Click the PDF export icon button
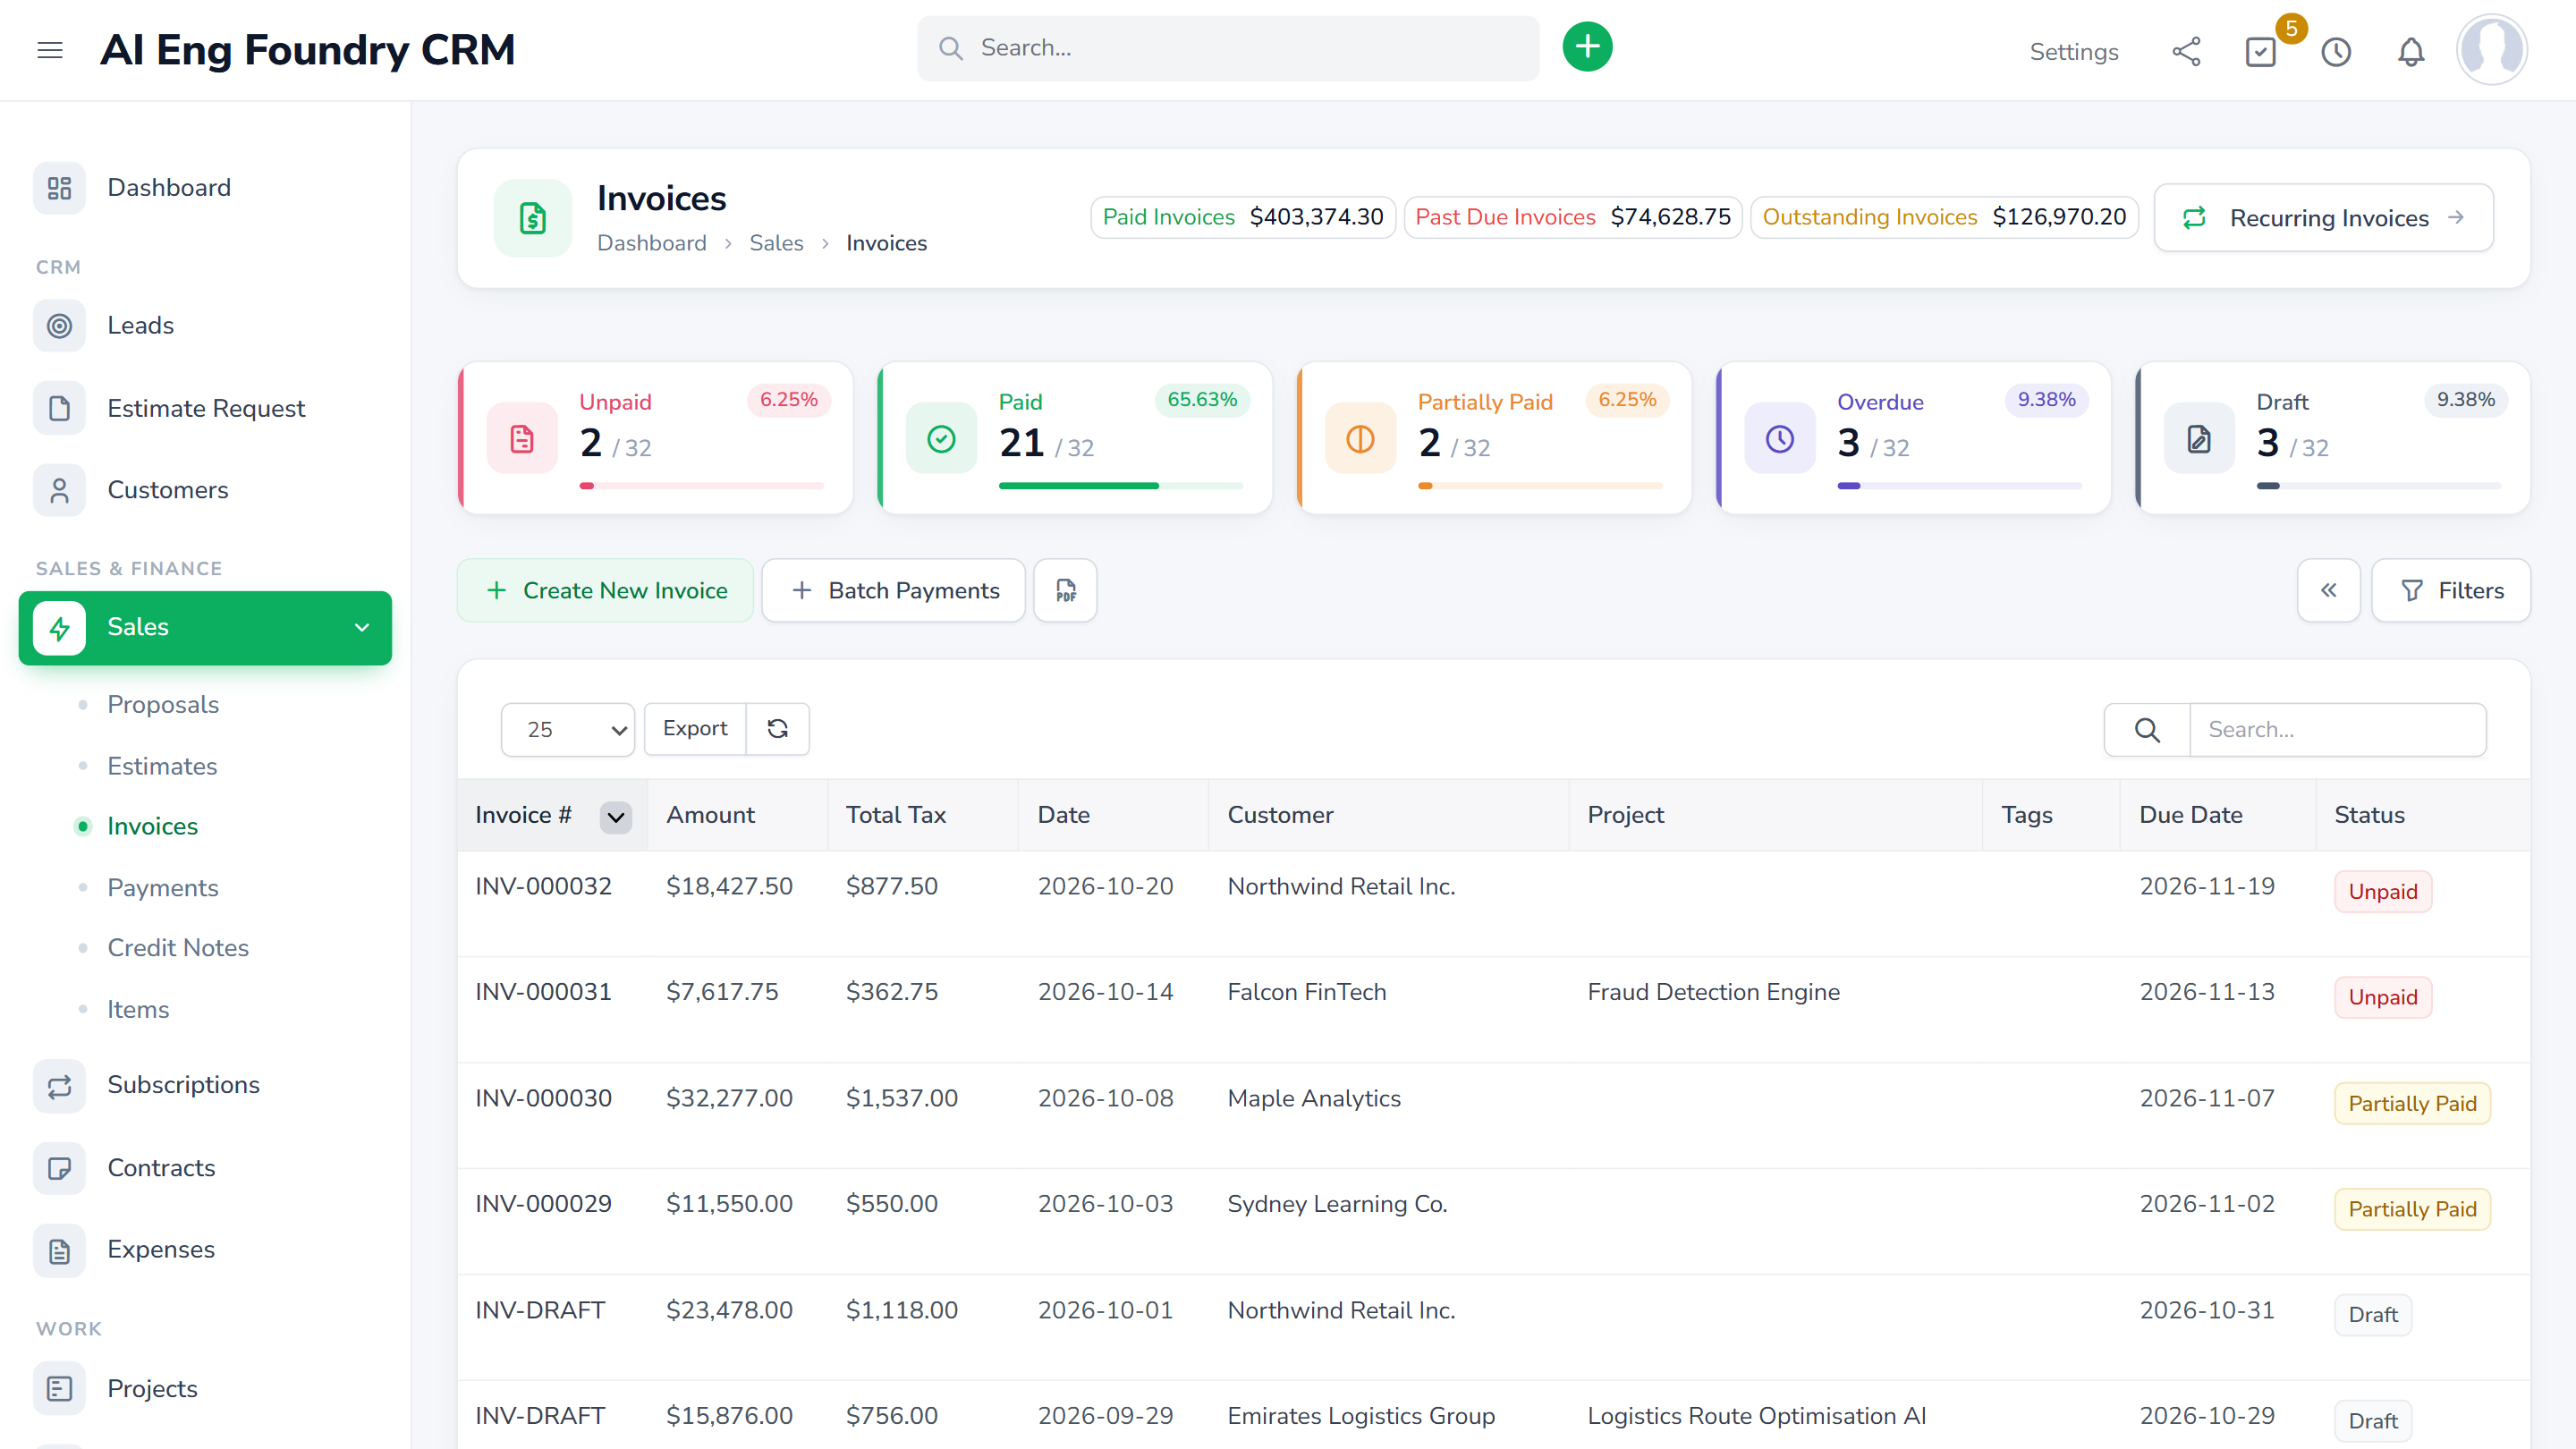 (1065, 590)
